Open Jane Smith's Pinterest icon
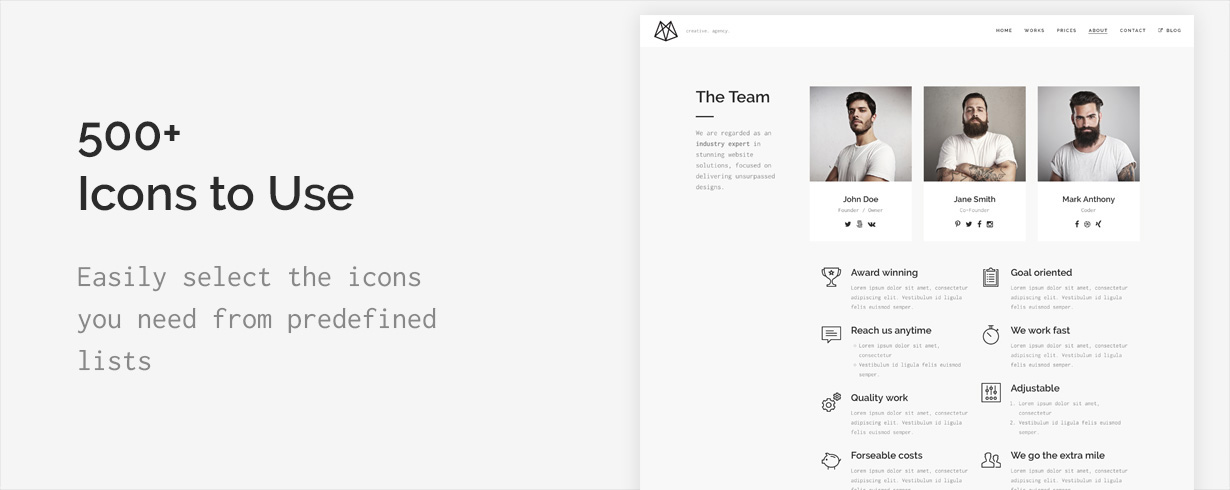1230x490 pixels. (957, 224)
